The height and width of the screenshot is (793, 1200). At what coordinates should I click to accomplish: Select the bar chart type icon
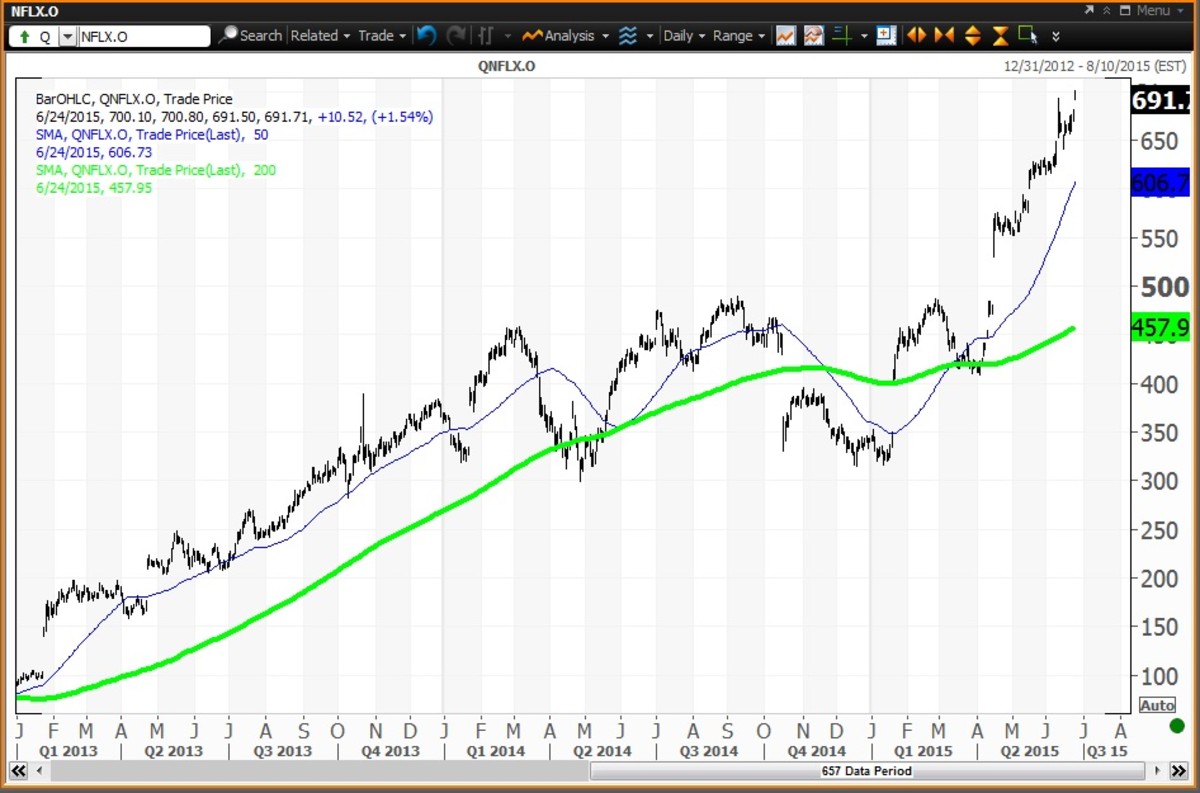click(486, 35)
